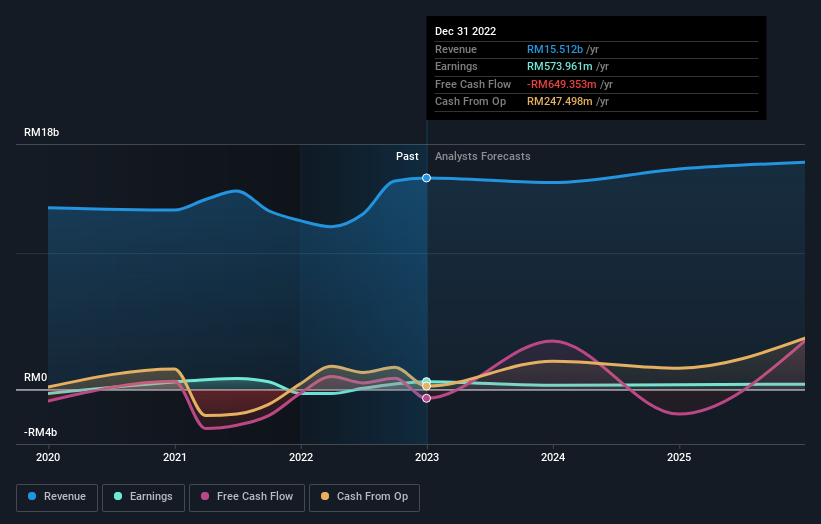The image size is (821, 524).
Task: Click the Earnings label in tooltip
Action: pyautogui.click(x=456, y=66)
